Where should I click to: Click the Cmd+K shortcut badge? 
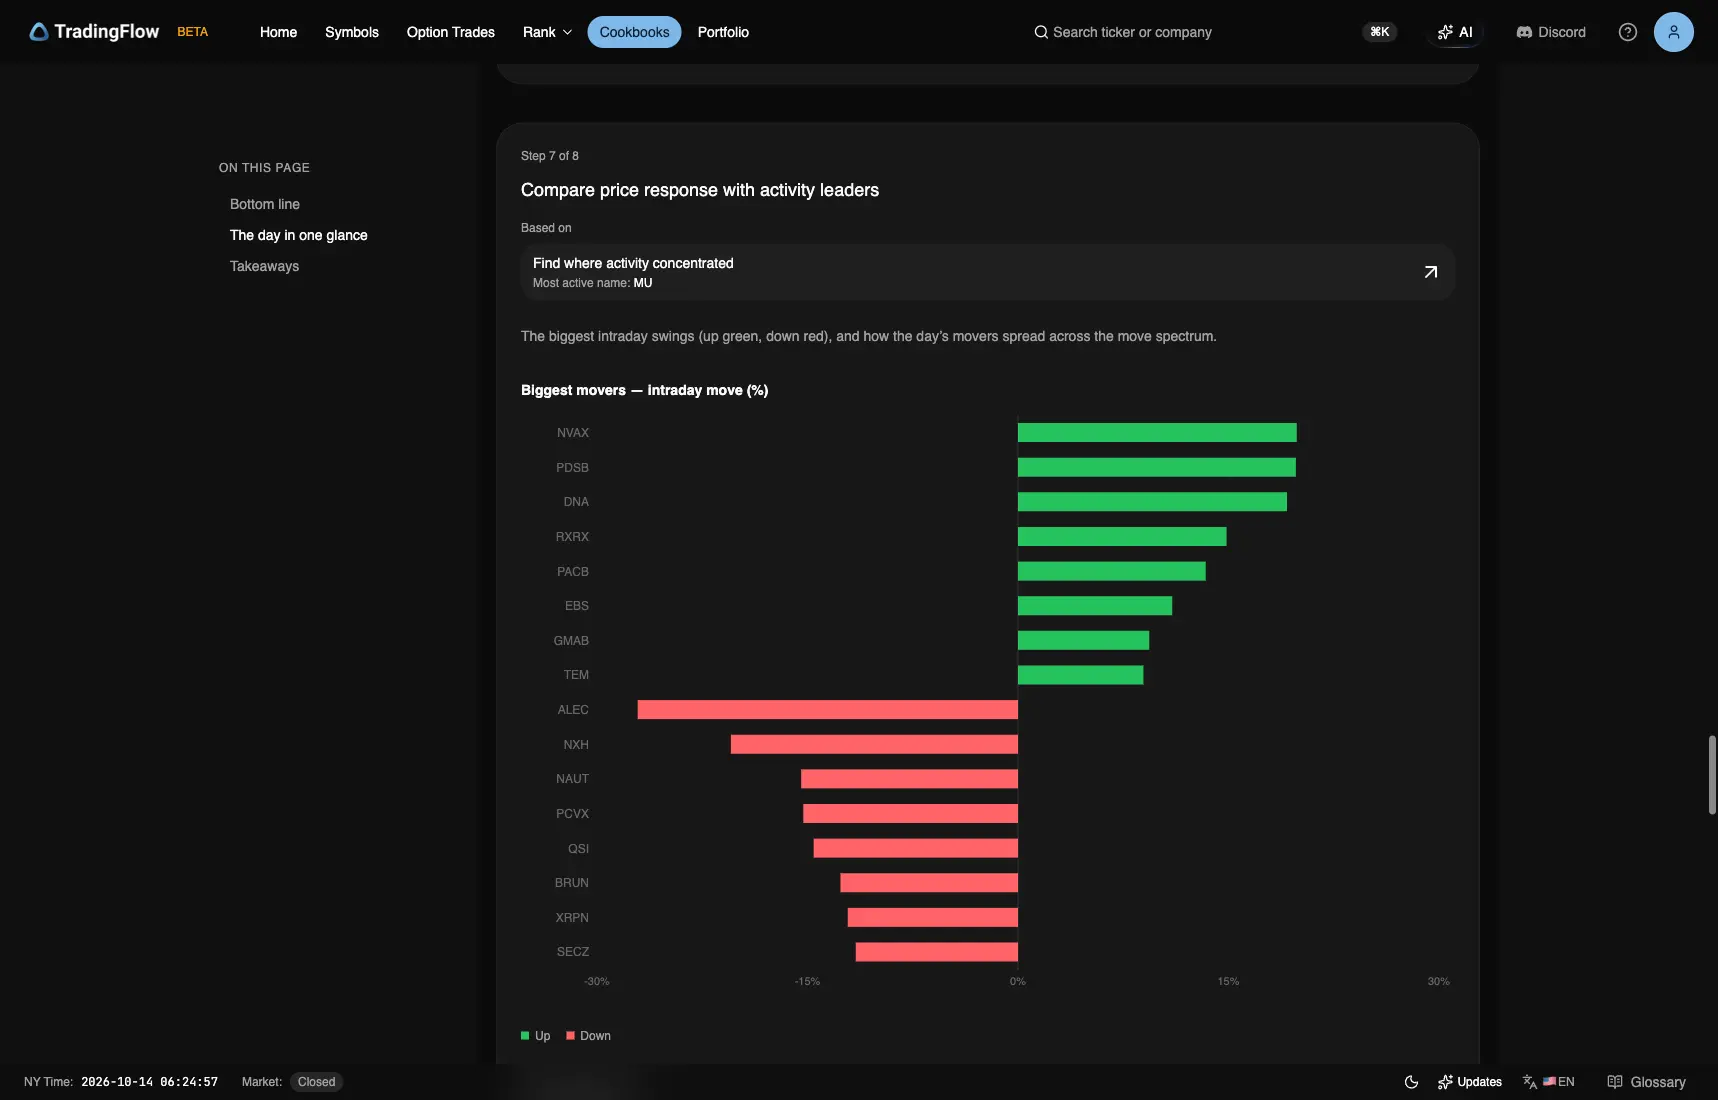(1379, 32)
